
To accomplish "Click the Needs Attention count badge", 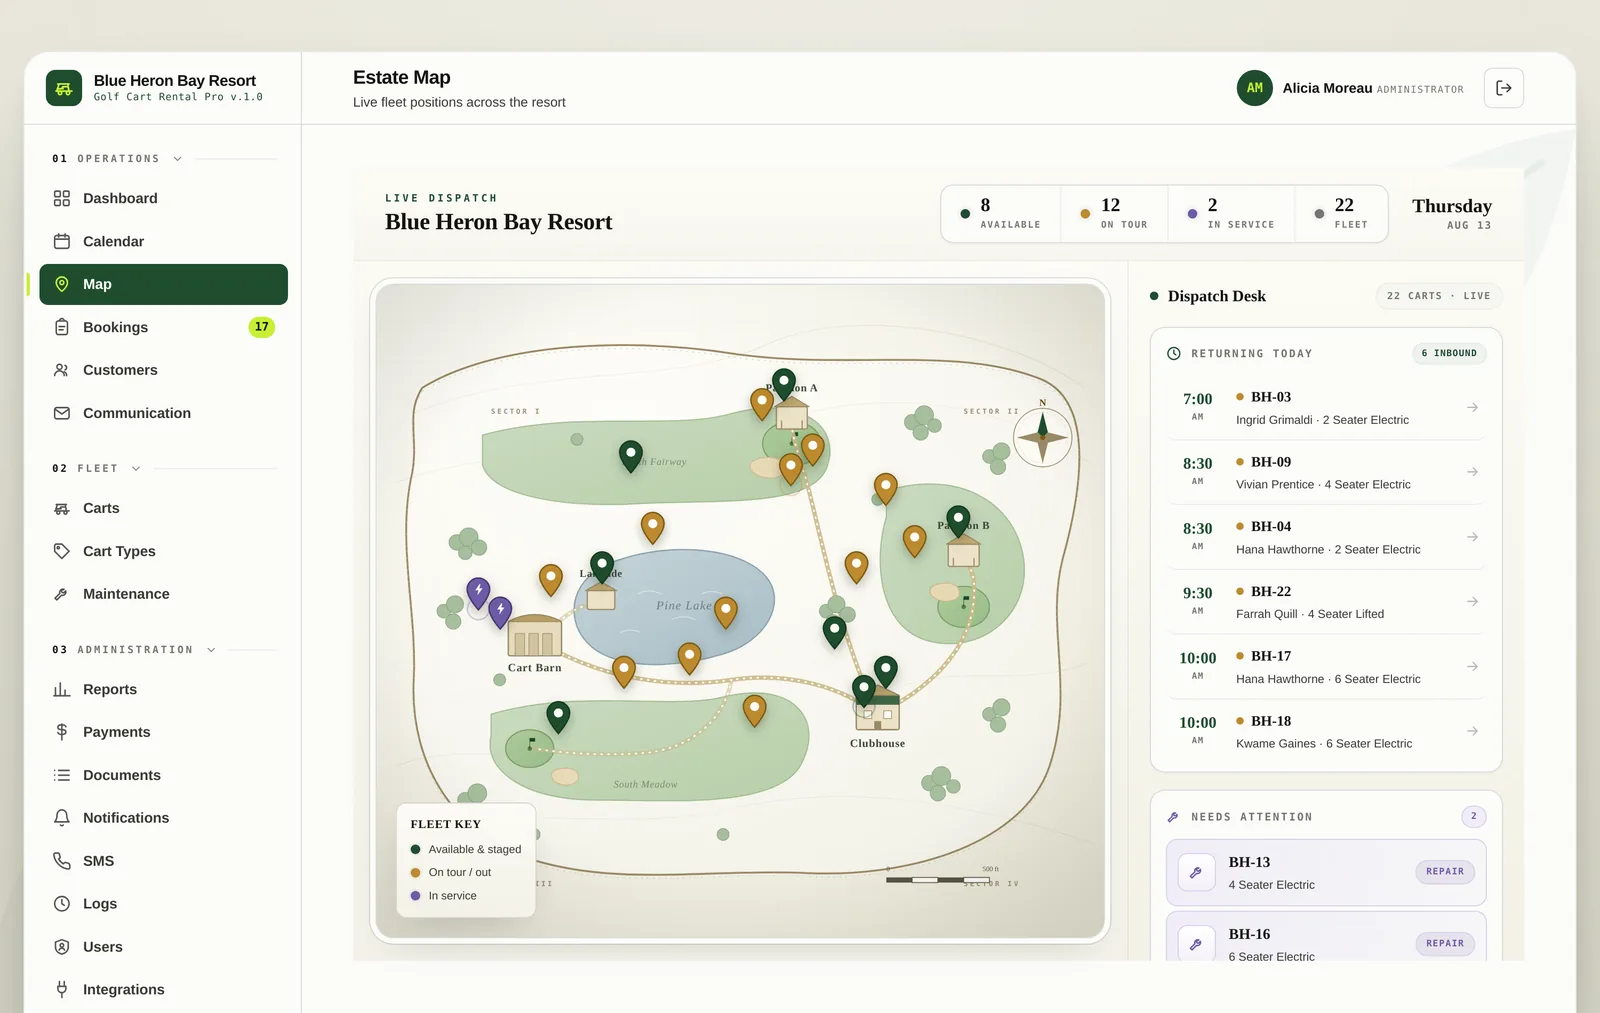I will 1473,816.
